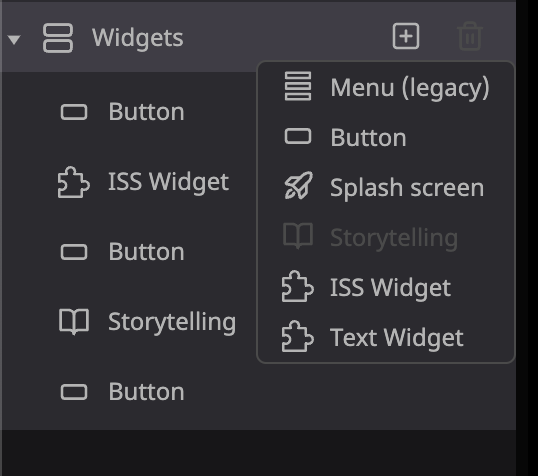Screen dimensions: 538x476
Task: Select Menu (legacy) from the dropdown
Action: (386, 87)
